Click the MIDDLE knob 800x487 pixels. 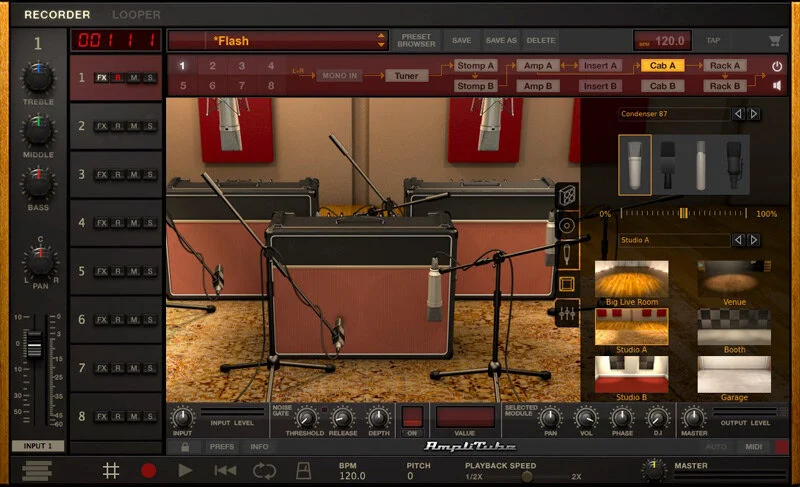pyautogui.click(x=38, y=131)
